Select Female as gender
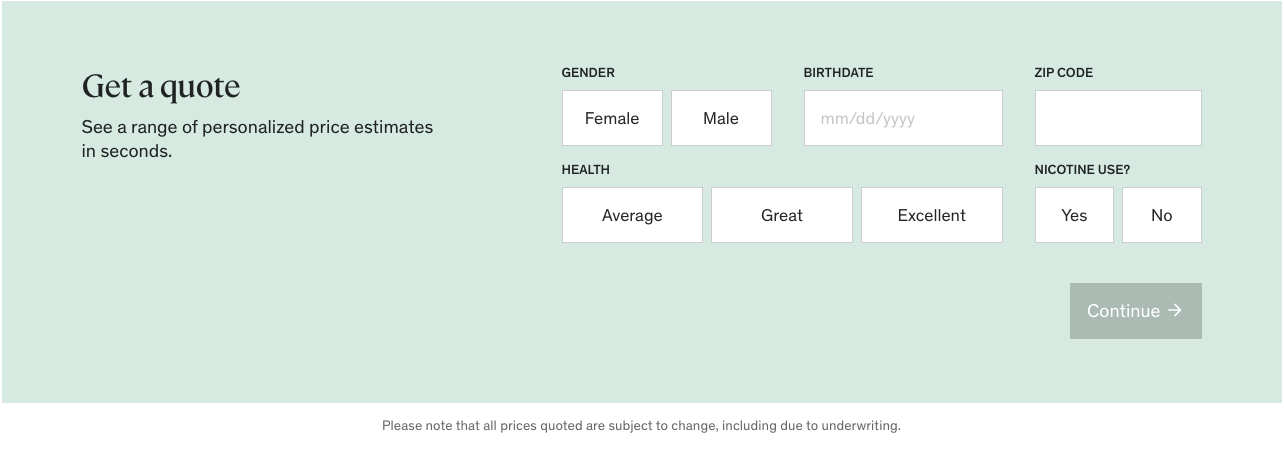Image resolution: width=1284 pixels, height=450 pixels. [x=612, y=118]
